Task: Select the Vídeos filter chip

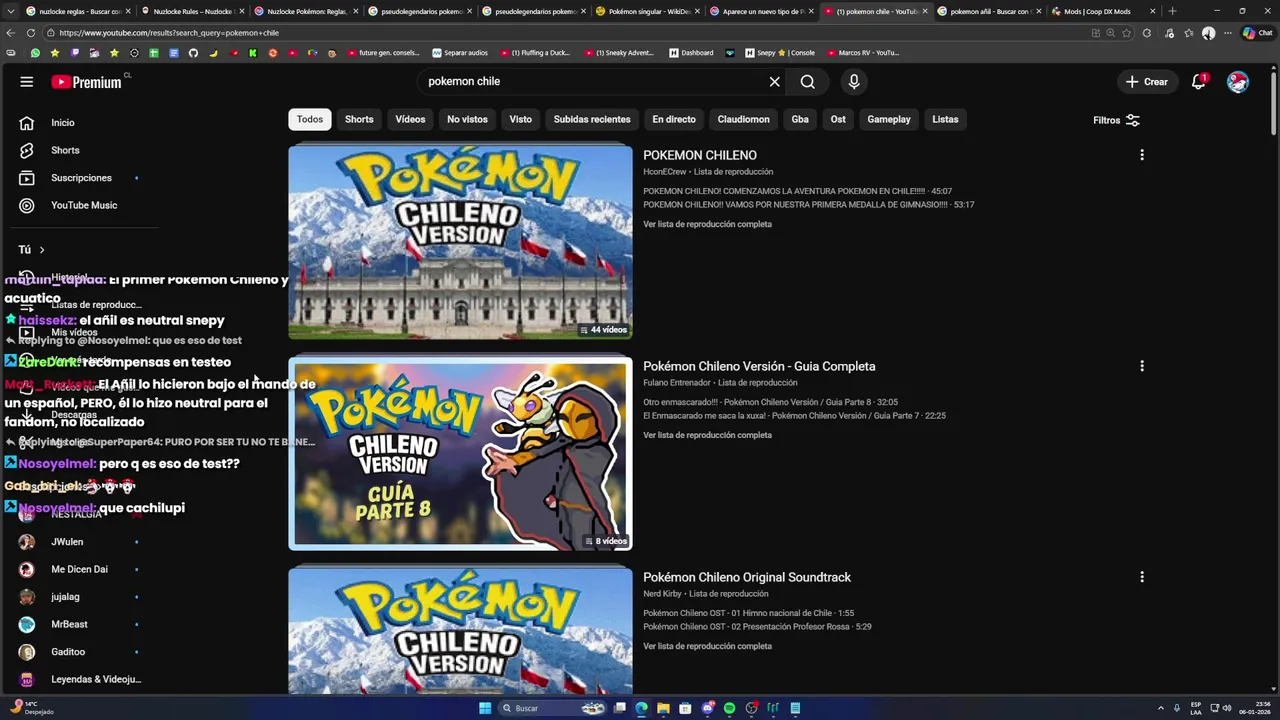Action: coord(410,119)
